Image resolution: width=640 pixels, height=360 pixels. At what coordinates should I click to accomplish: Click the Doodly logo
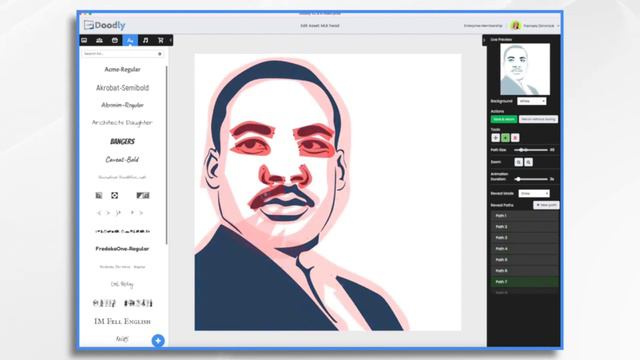(x=105, y=25)
